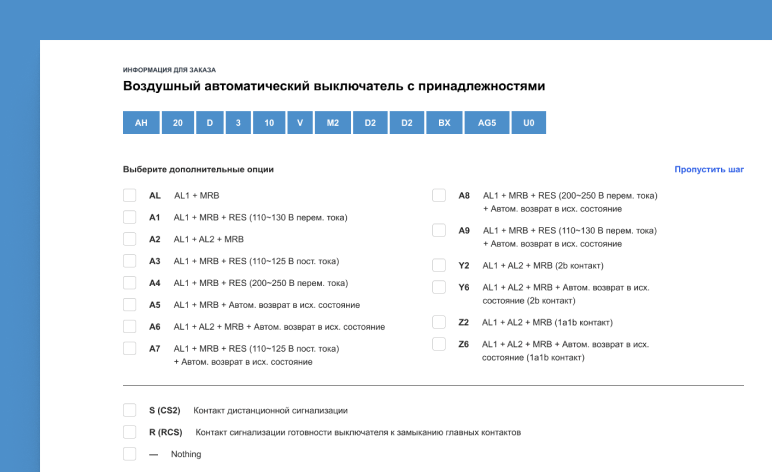
Task: Click the Пропустить шаг link
Action: point(708,170)
